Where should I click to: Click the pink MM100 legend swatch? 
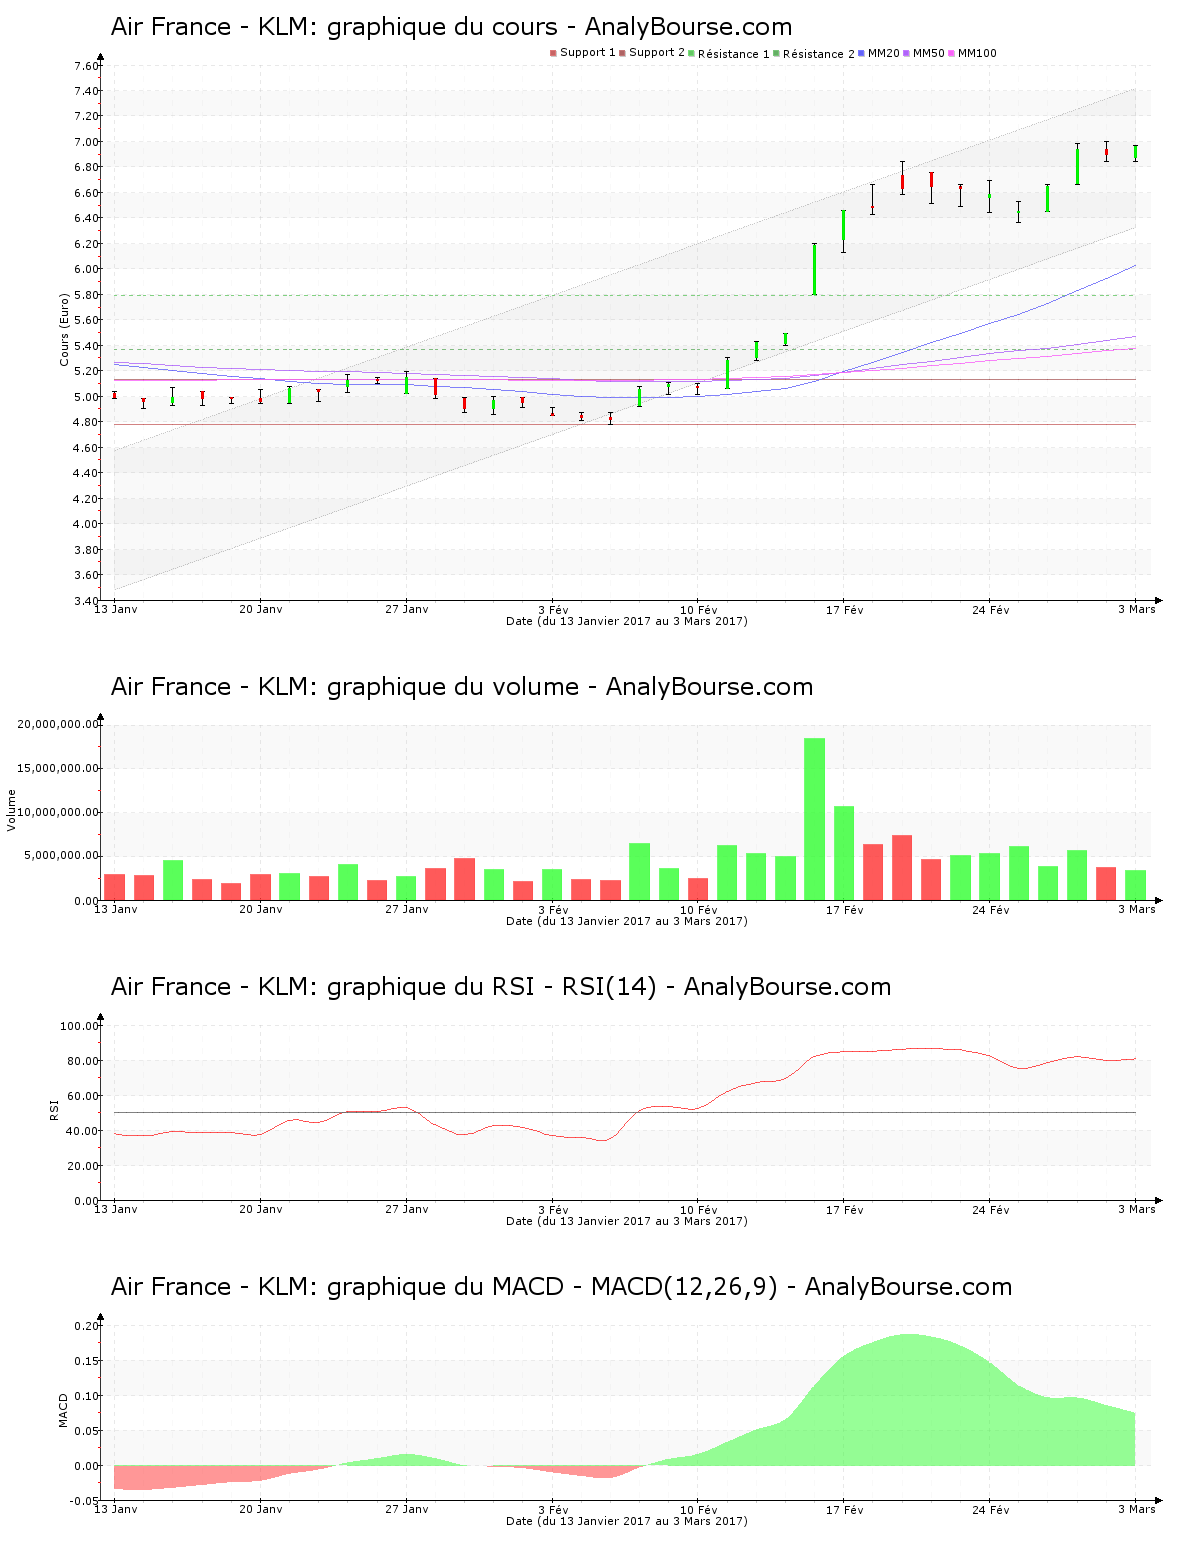[x=951, y=53]
